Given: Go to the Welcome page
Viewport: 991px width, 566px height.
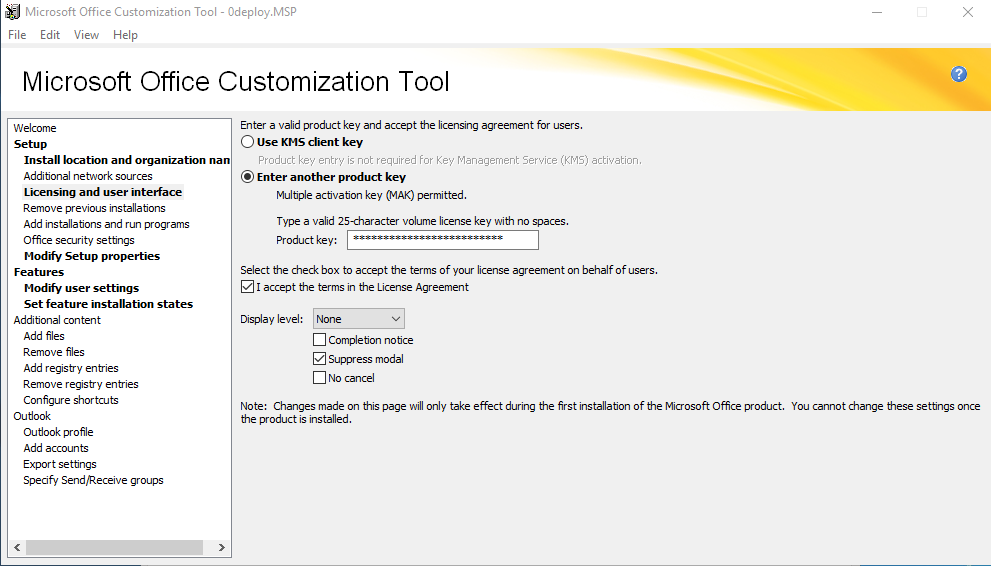Looking at the screenshot, I should 35,128.
